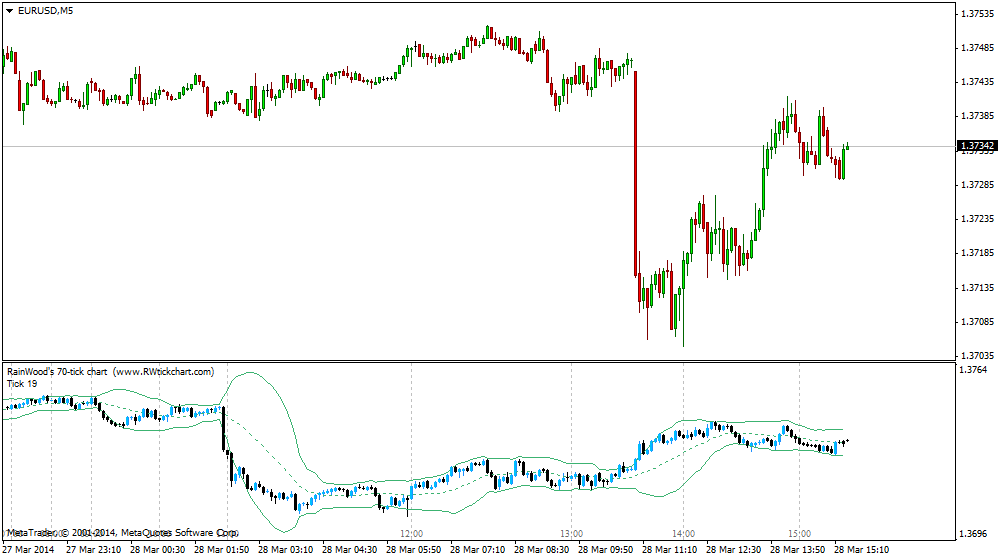Click the EURUSD,M5 chart title label
The image size is (998, 558).
tap(45, 10)
